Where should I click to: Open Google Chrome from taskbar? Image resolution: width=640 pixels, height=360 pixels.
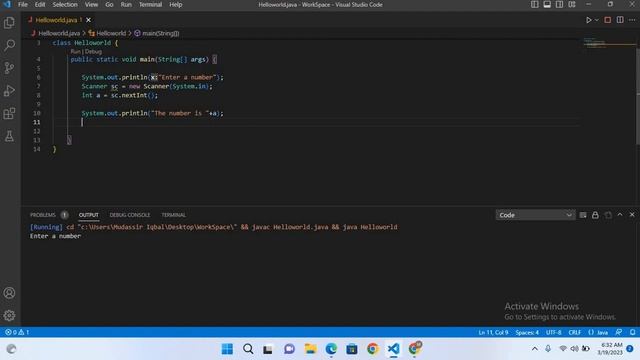coord(372,349)
